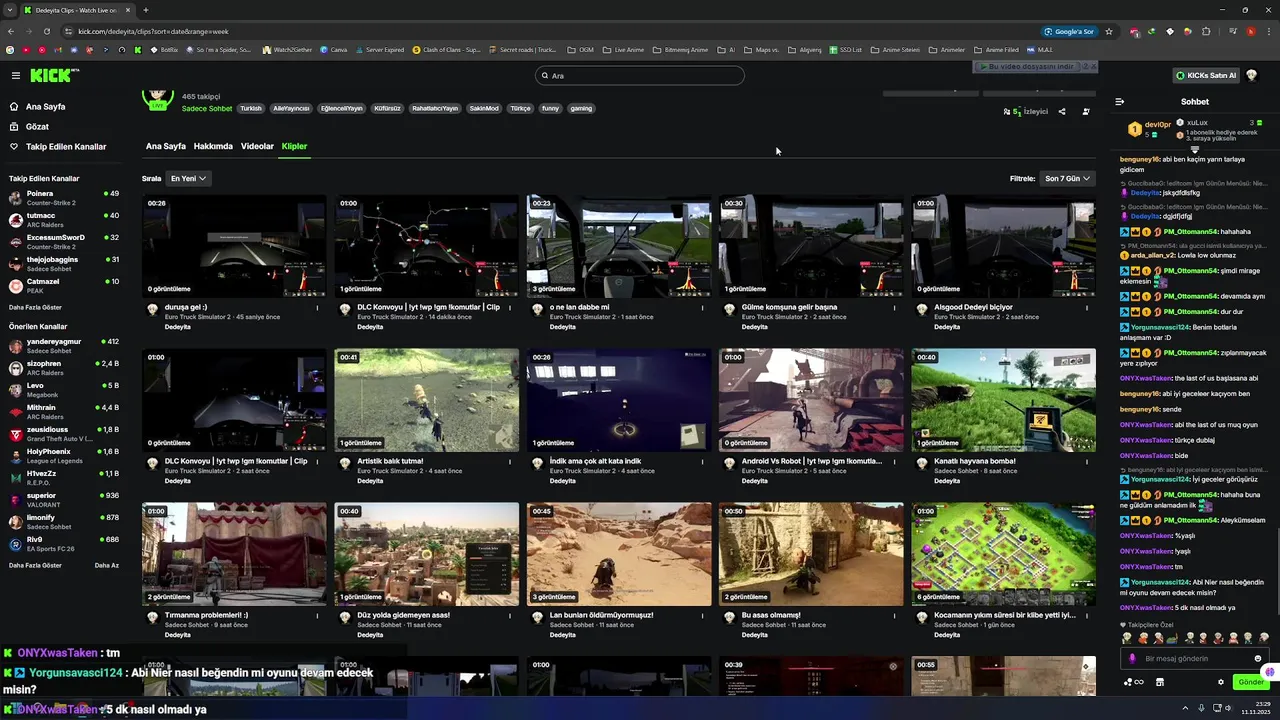Click the green Gönder button
Viewport: 1280px width, 720px height.
[x=1250, y=682]
